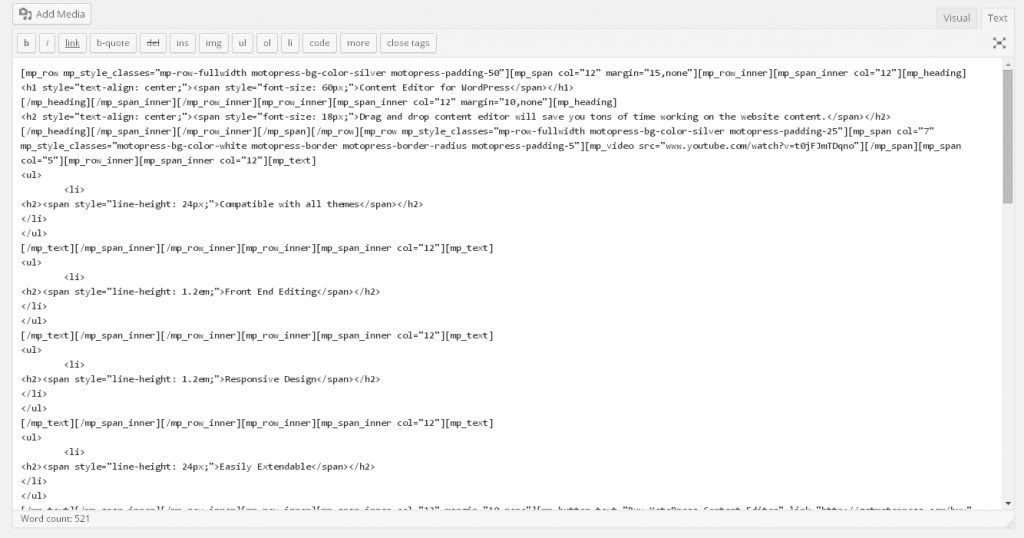Insert list item with li button
The width and height of the screenshot is (1024, 538).
click(290, 43)
